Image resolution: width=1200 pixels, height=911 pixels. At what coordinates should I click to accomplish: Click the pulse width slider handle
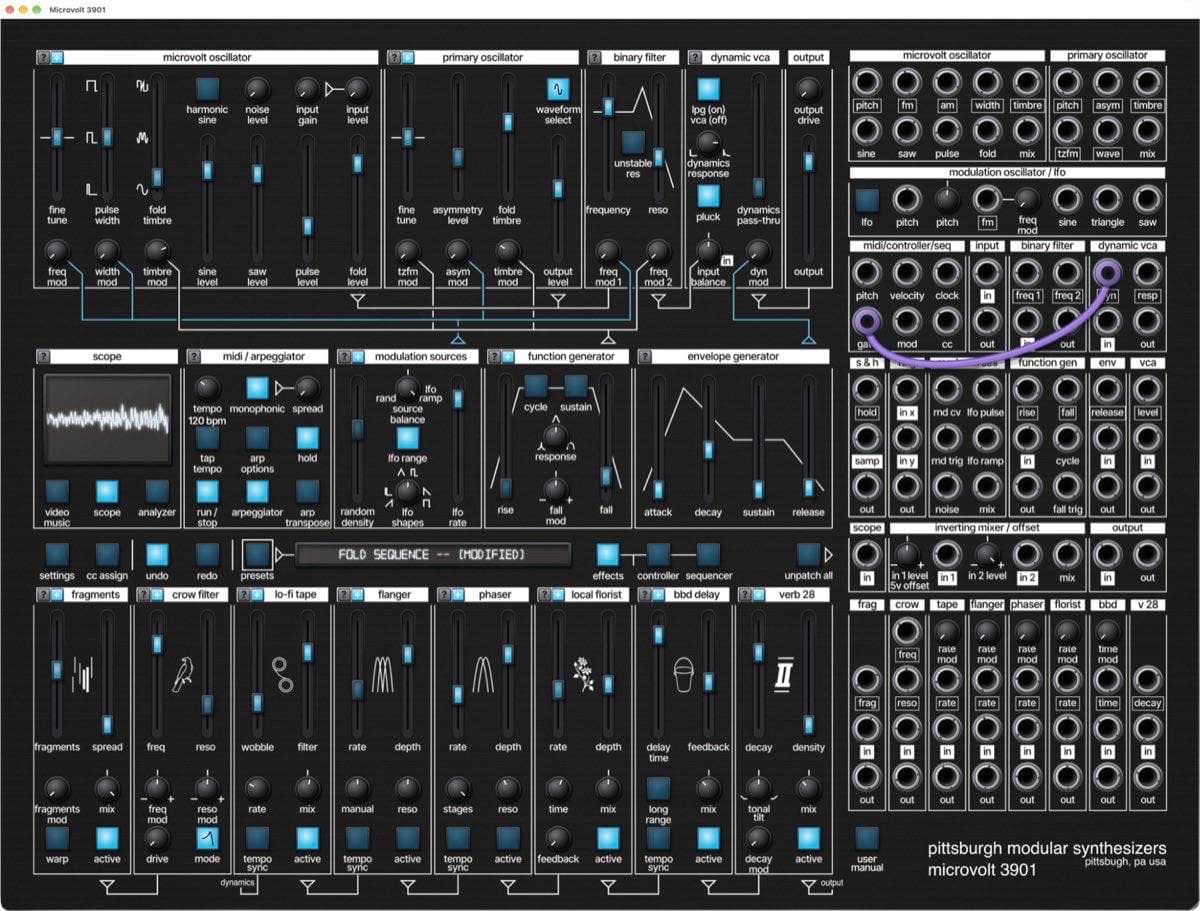107,137
